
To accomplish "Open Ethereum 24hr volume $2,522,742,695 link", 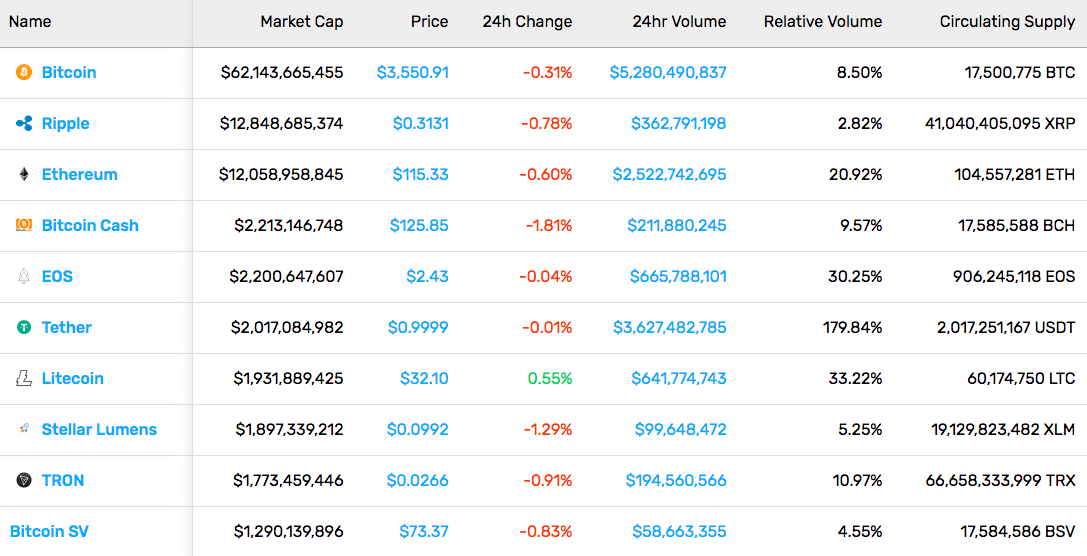I will click(669, 174).
